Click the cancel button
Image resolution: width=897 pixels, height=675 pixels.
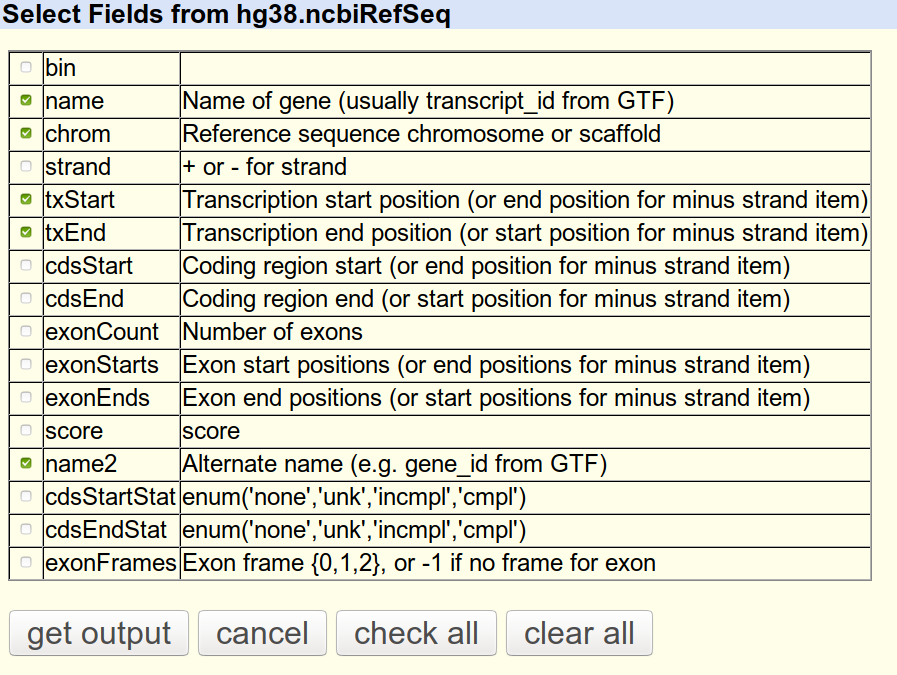click(x=262, y=633)
